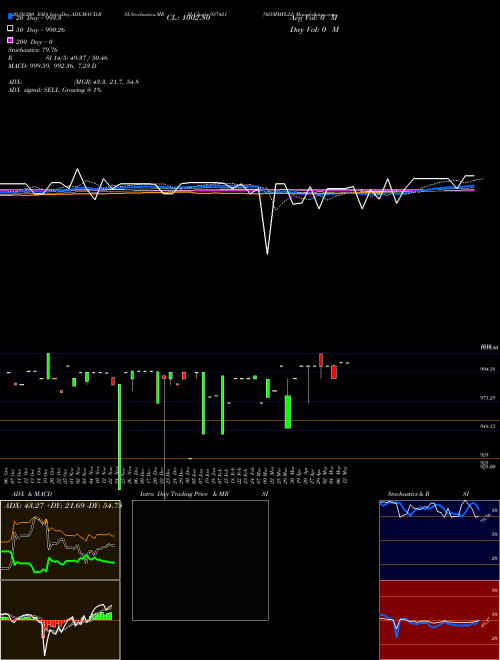Click the 'CL: 1002.50' closing price label
Image resolution: width=500 pixels, height=660 pixels.
click(188, 18)
